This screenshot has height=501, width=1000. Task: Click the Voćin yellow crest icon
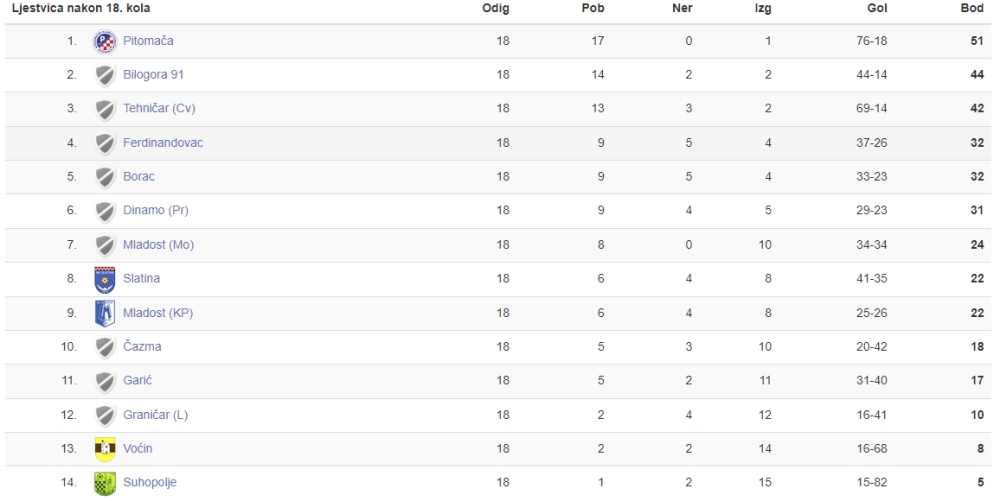pos(105,449)
